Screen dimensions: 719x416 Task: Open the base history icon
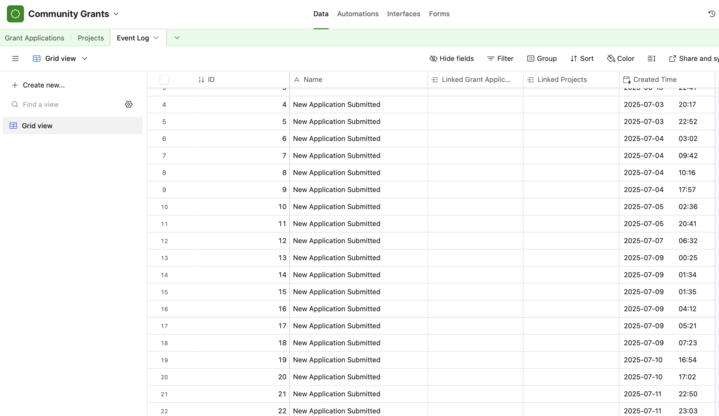712,14
